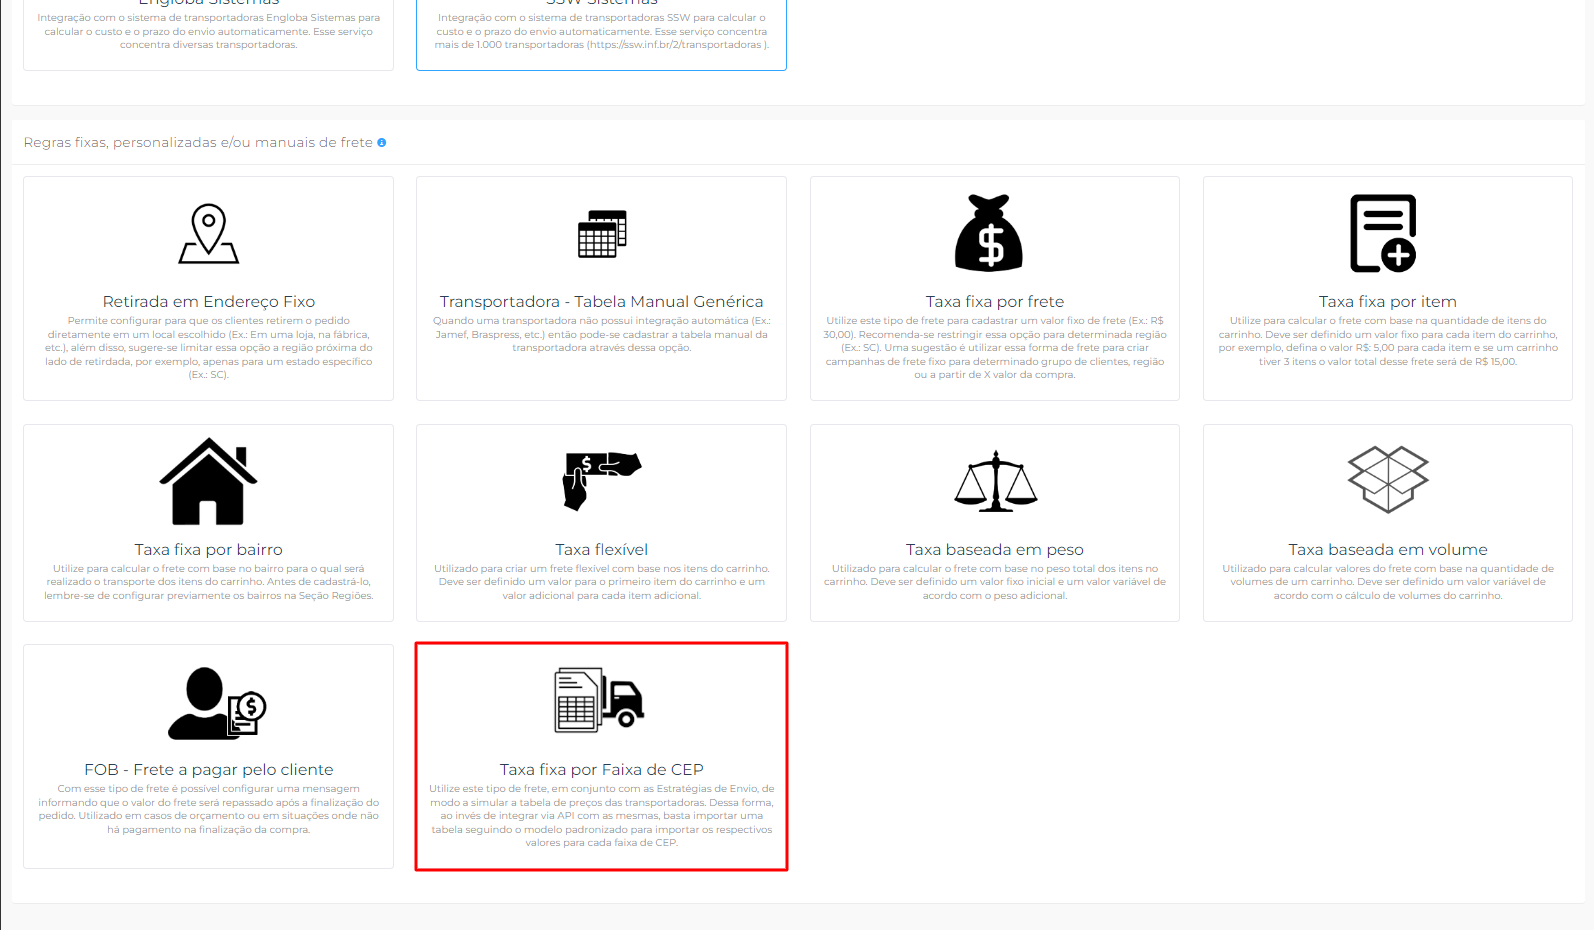Image resolution: width=1594 pixels, height=930 pixels.
Task: Click description text under FOB - Frete a pagar
Action: [209, 809]
